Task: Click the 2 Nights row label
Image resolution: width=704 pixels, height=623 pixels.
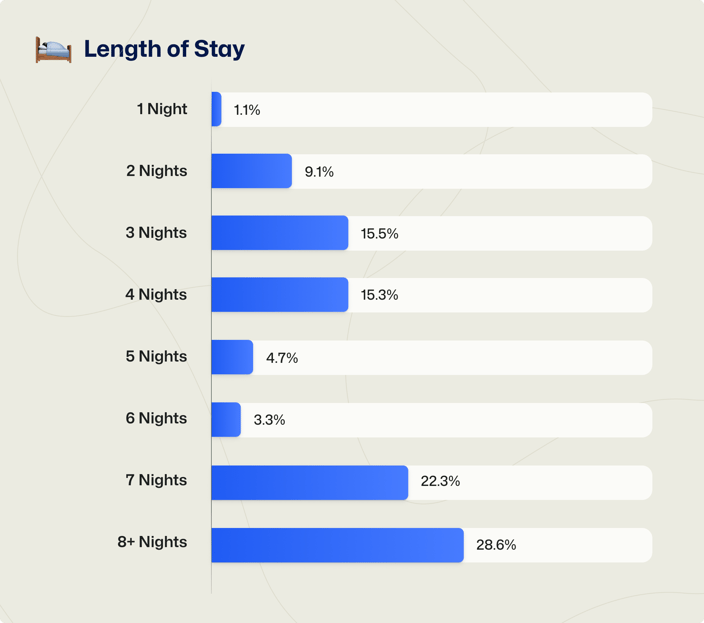Action: point(157,171)
